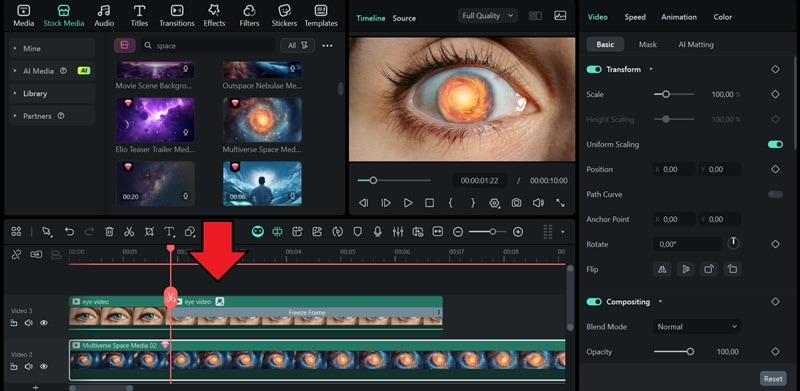Adjust the Opacity slider
Image resolution: width=800 pixels, height=391 pixels.
(x=673, y=352)
